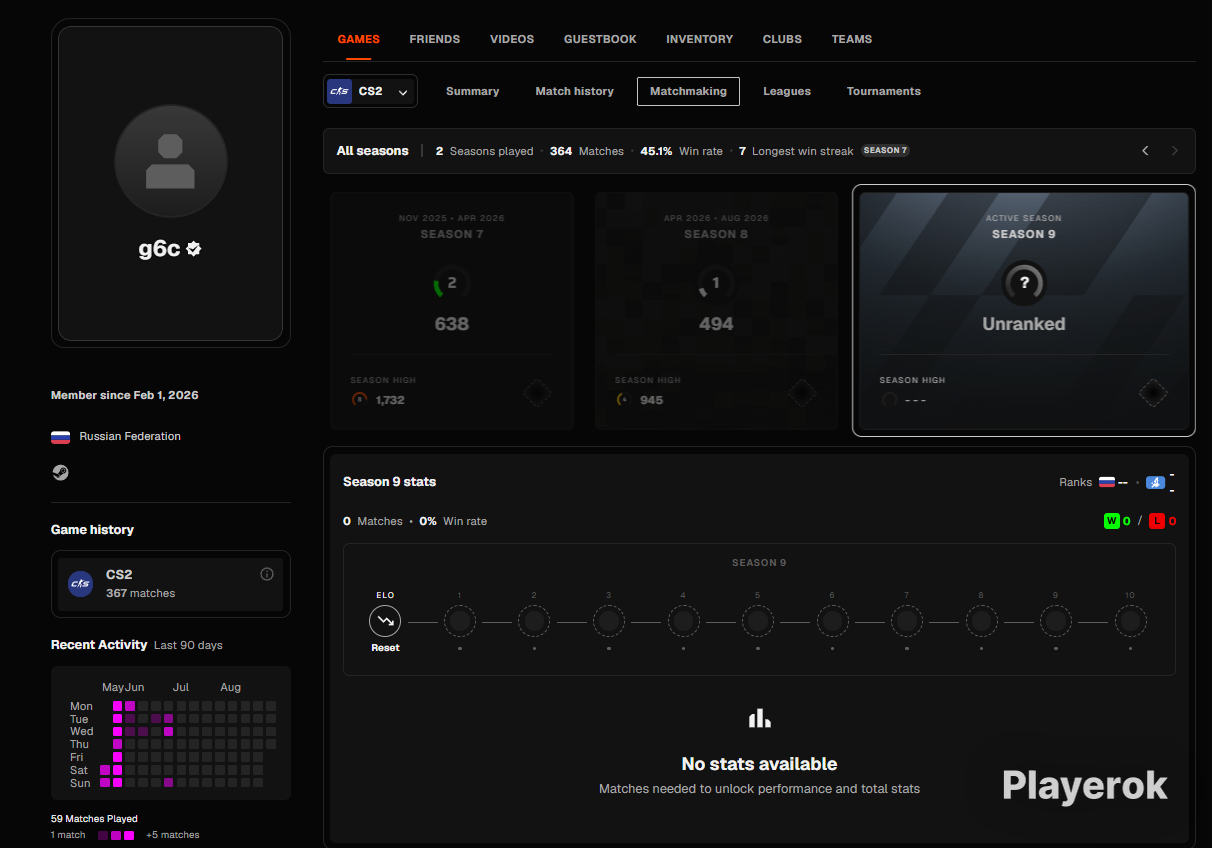This screenshot has height=848, width=1212.
Task: Open the INVENTORY tab
Action: (699, 39)
